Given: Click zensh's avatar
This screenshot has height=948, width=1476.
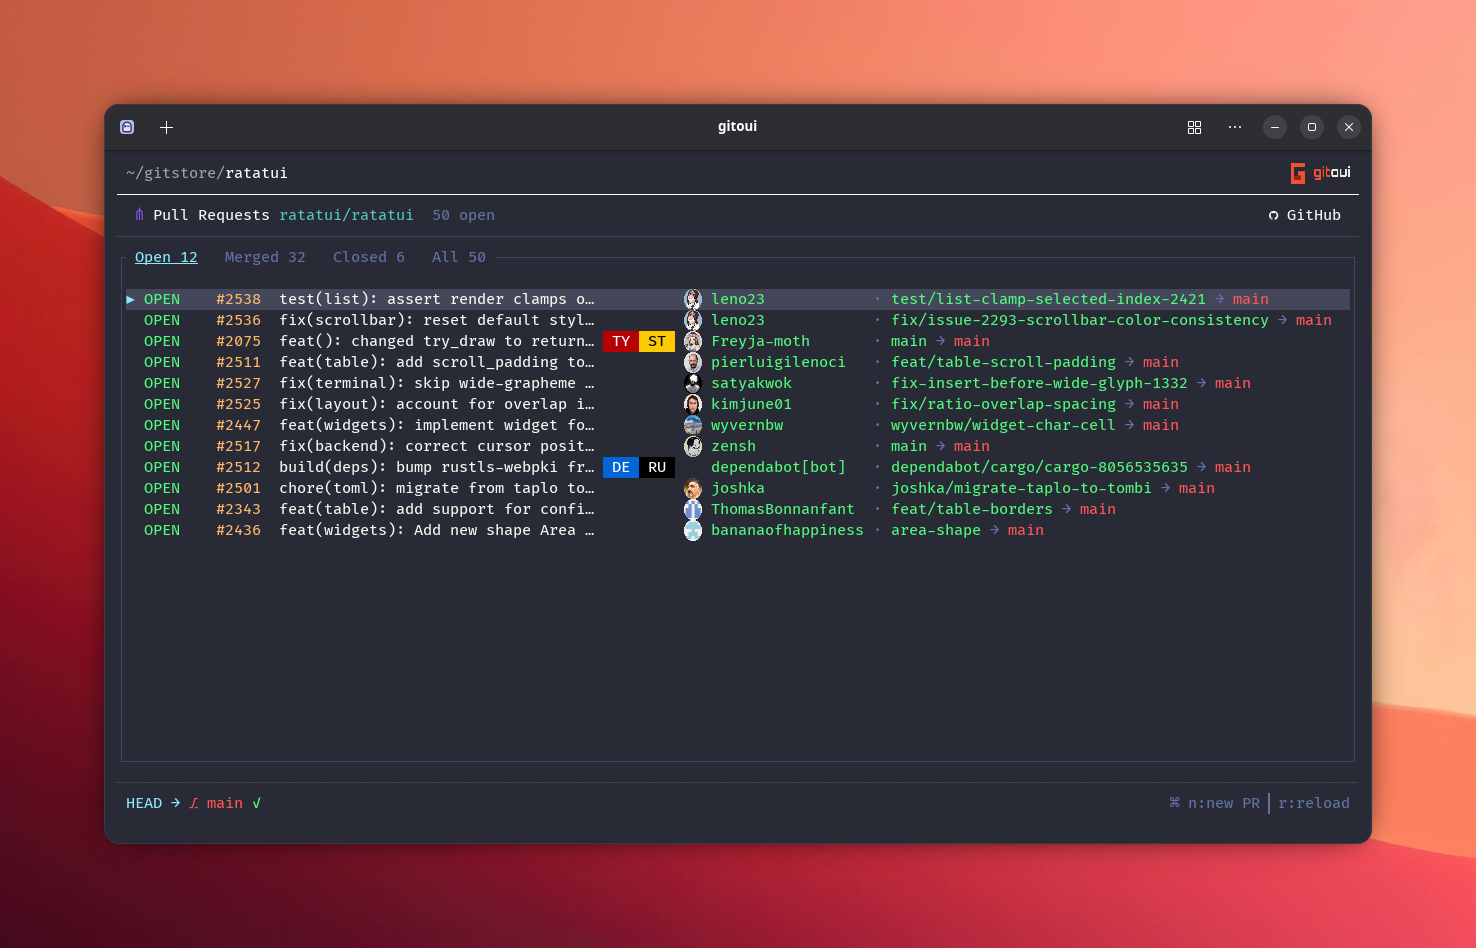Looking at the screenshot, I should click(693, 446).
